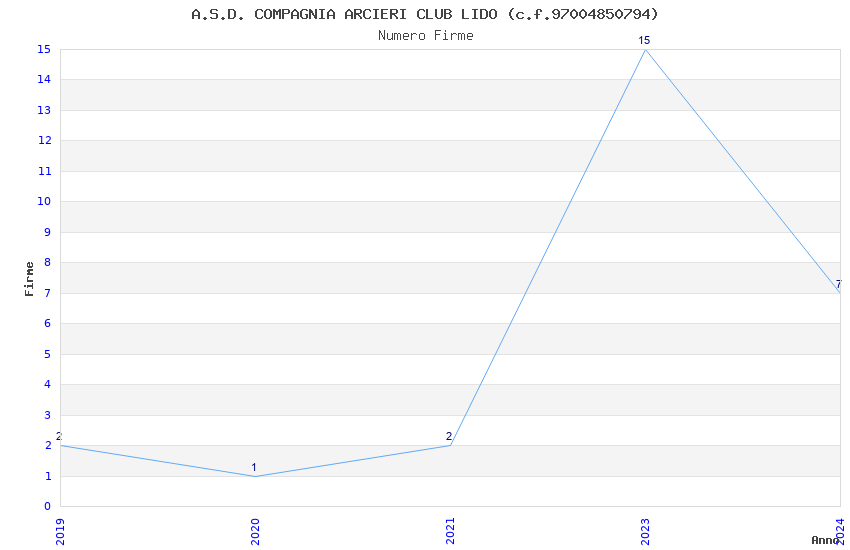850x550 pixels.
Task: Click the line vertex at 2020
Action: click(255, 476)
